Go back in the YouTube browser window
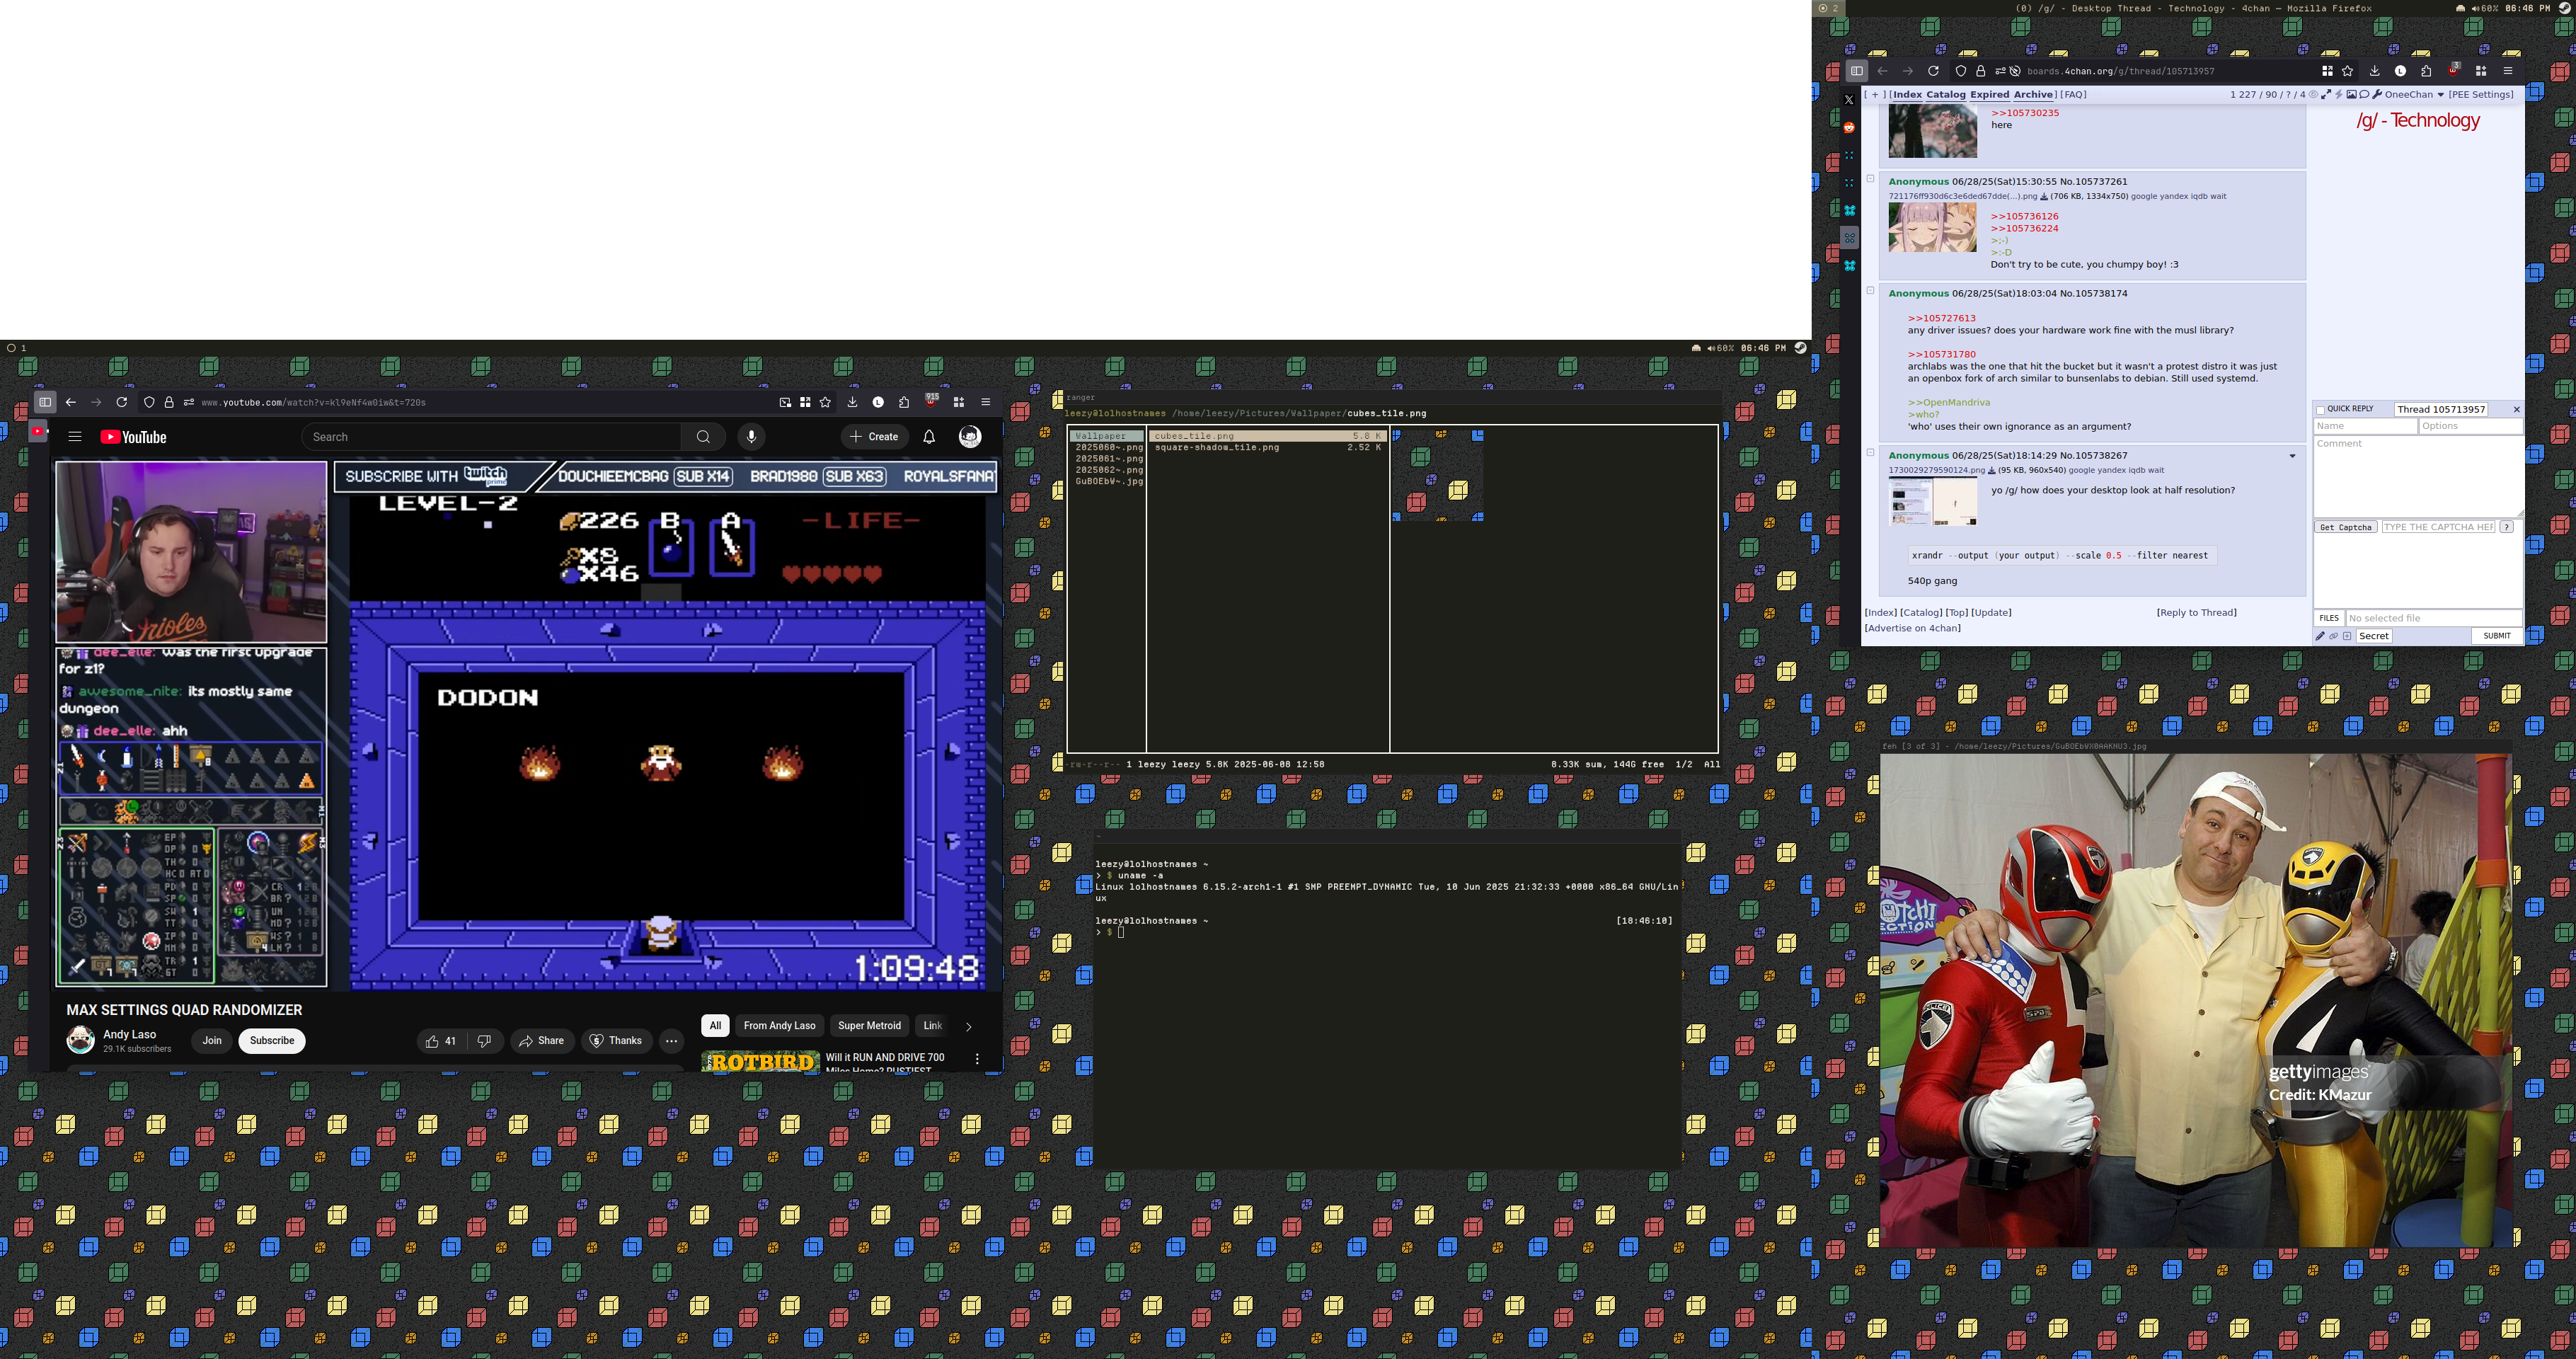Screen dimensions: 2576x1359 click(71, 402)
